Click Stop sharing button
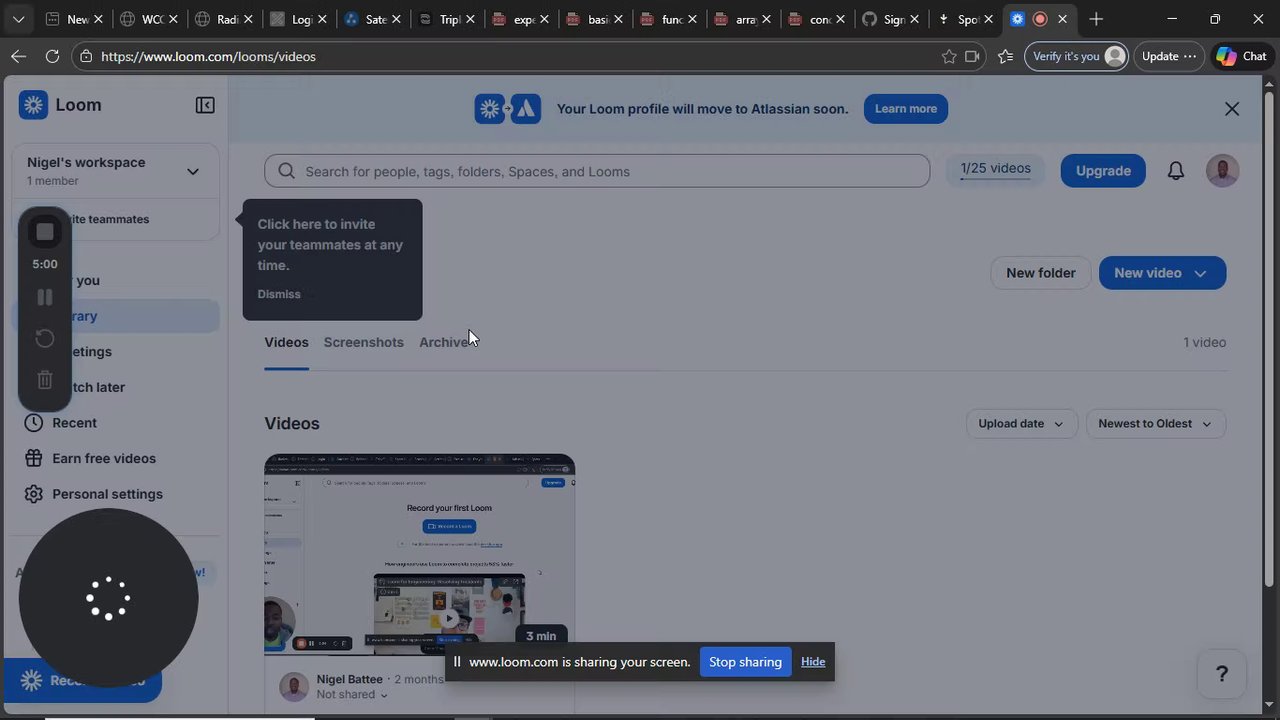The image size is (1280, 720). [x=745, y=662]
